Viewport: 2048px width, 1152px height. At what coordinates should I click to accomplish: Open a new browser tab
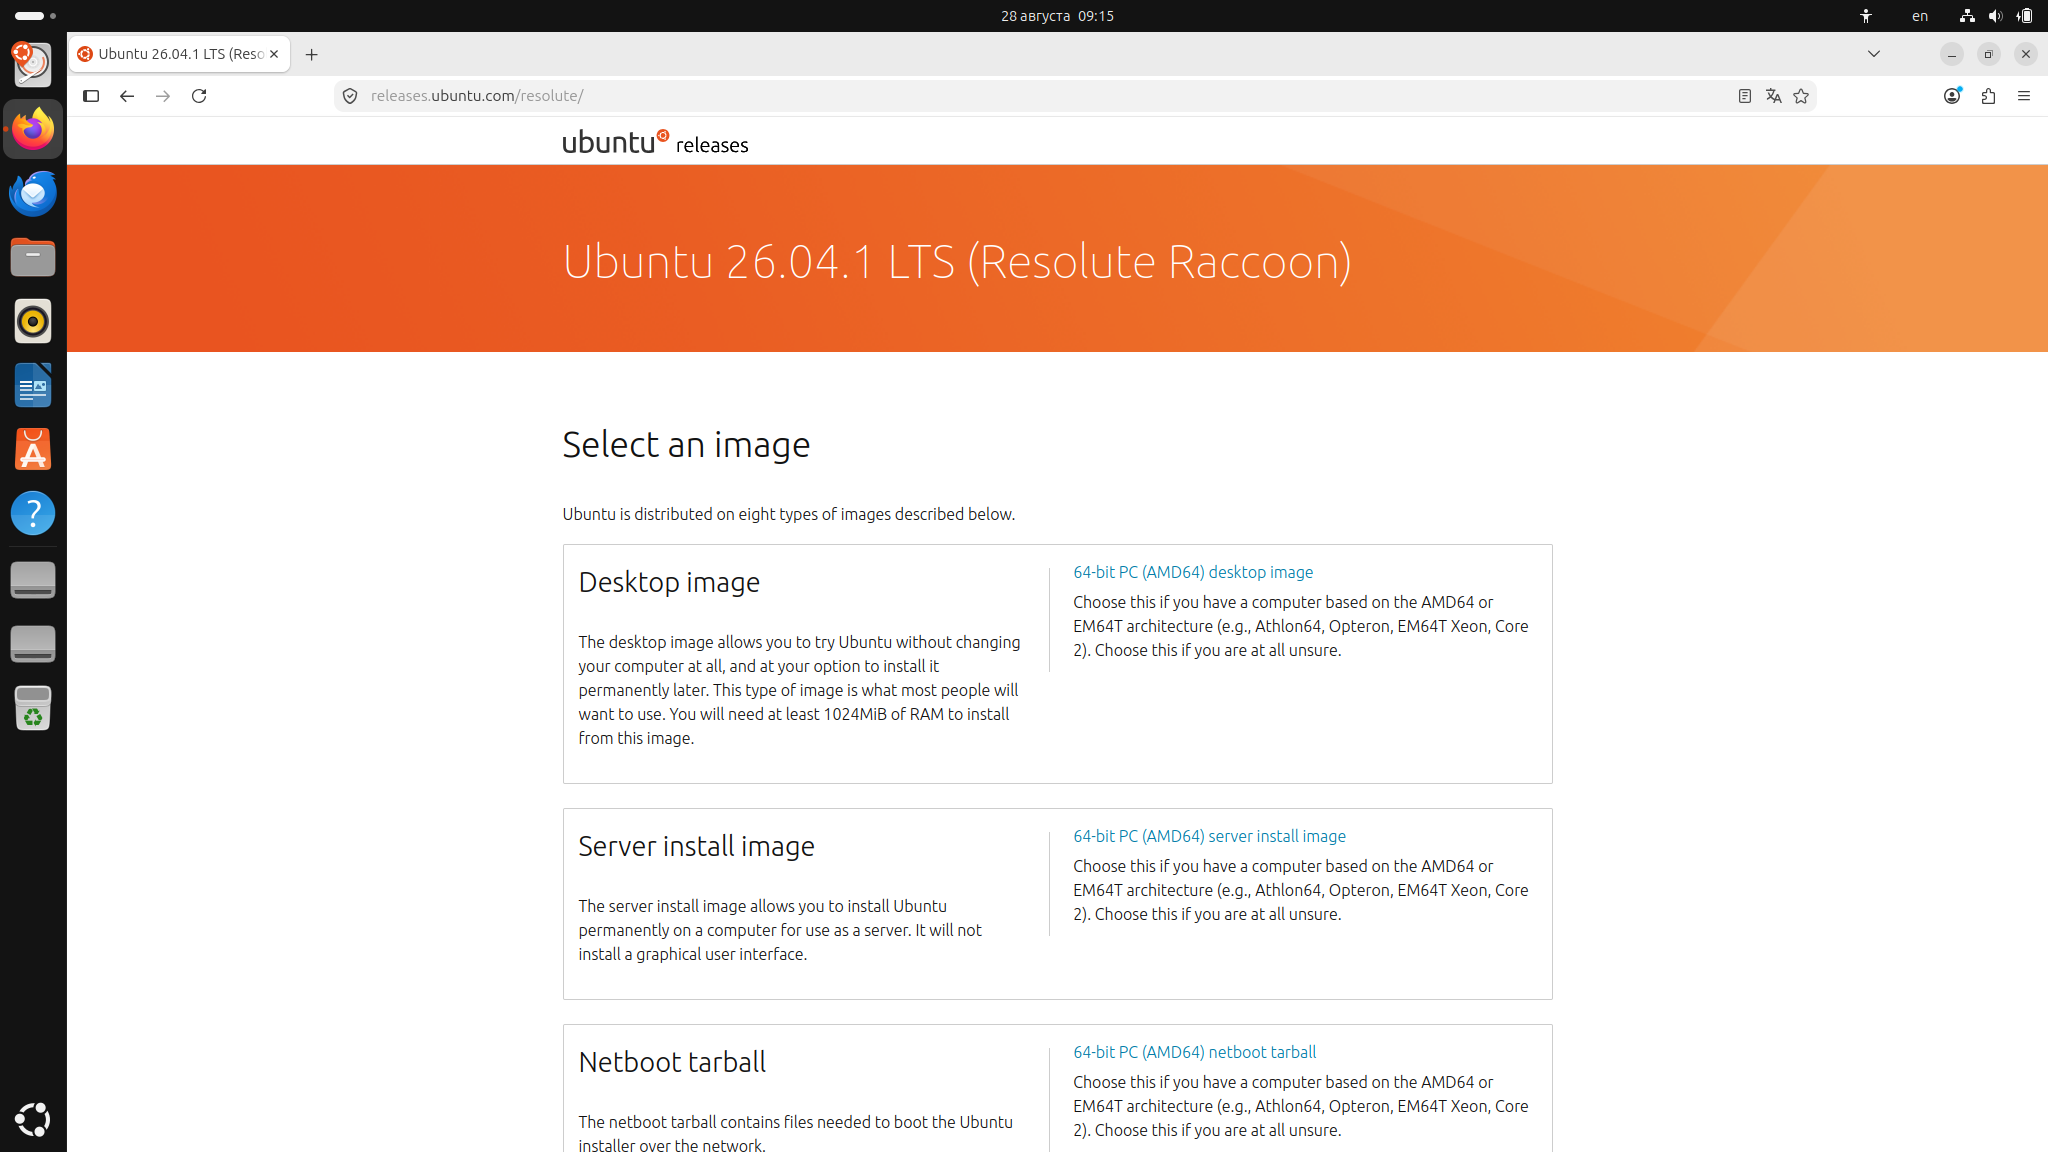(312, 55)
